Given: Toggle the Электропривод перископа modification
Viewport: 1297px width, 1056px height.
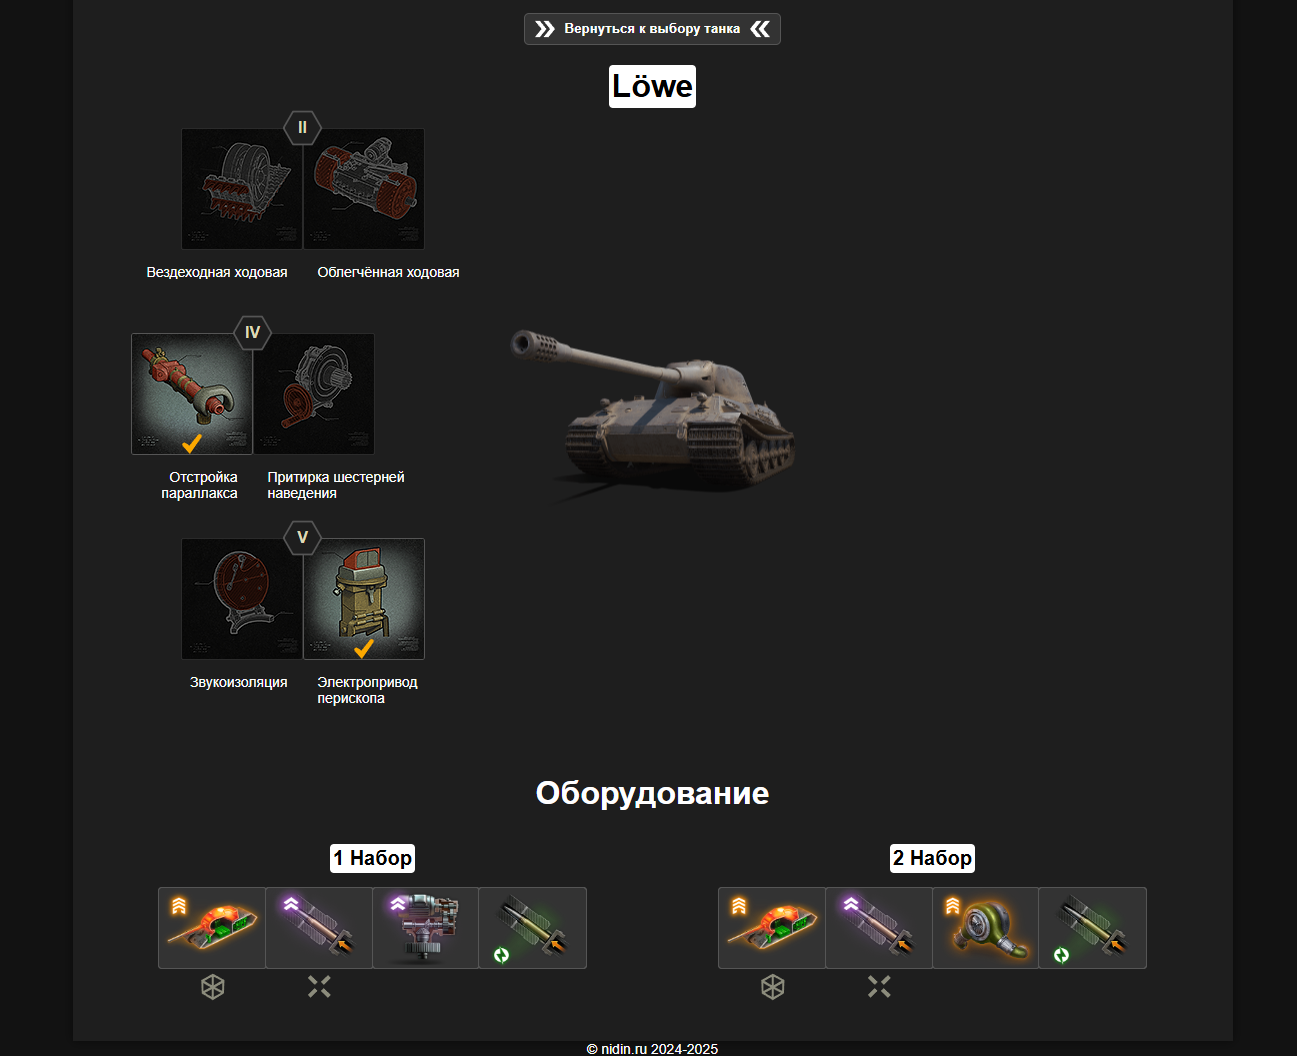Looking at the screenshot, I should coord(364,599).
